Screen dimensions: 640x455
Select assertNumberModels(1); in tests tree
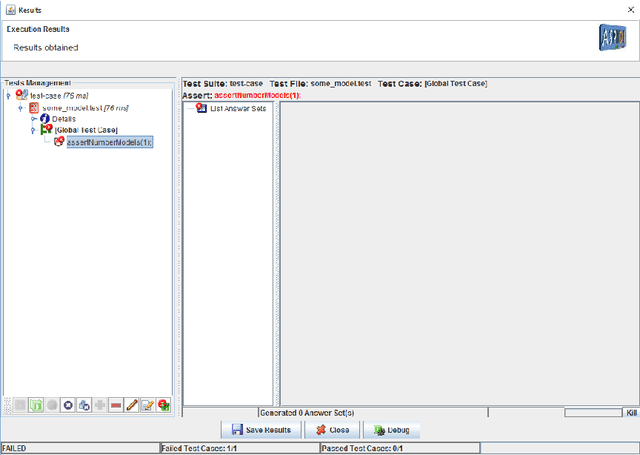(110, 142)
